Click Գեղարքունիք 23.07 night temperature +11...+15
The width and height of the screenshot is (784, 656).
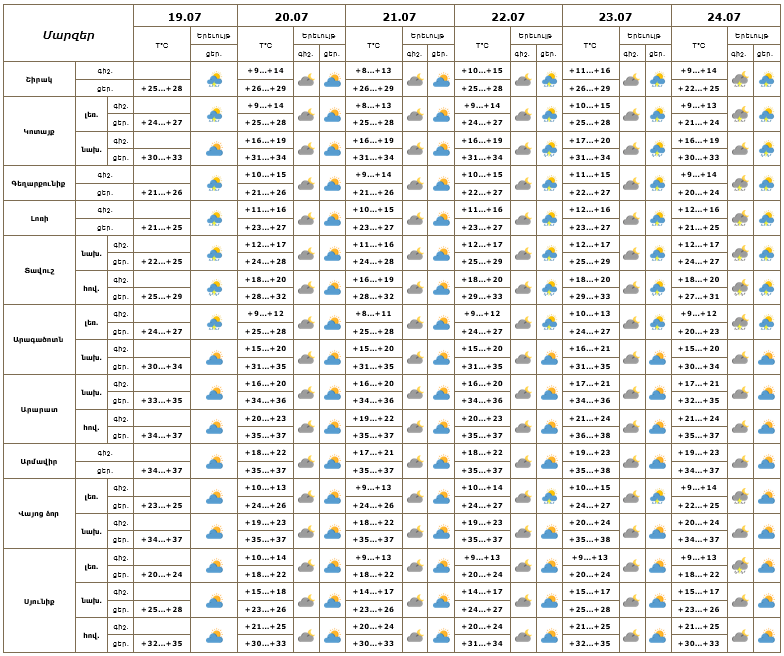[x=590, y=174]
